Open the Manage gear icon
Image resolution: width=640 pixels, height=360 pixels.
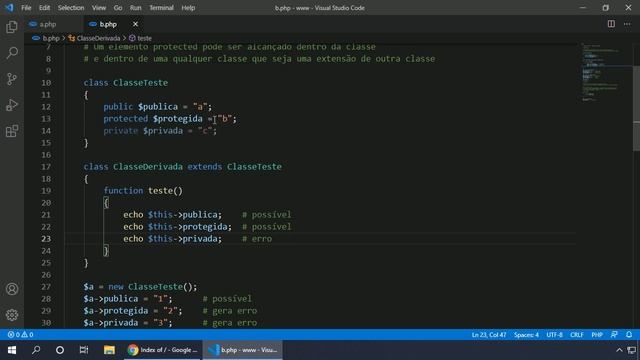12,315
